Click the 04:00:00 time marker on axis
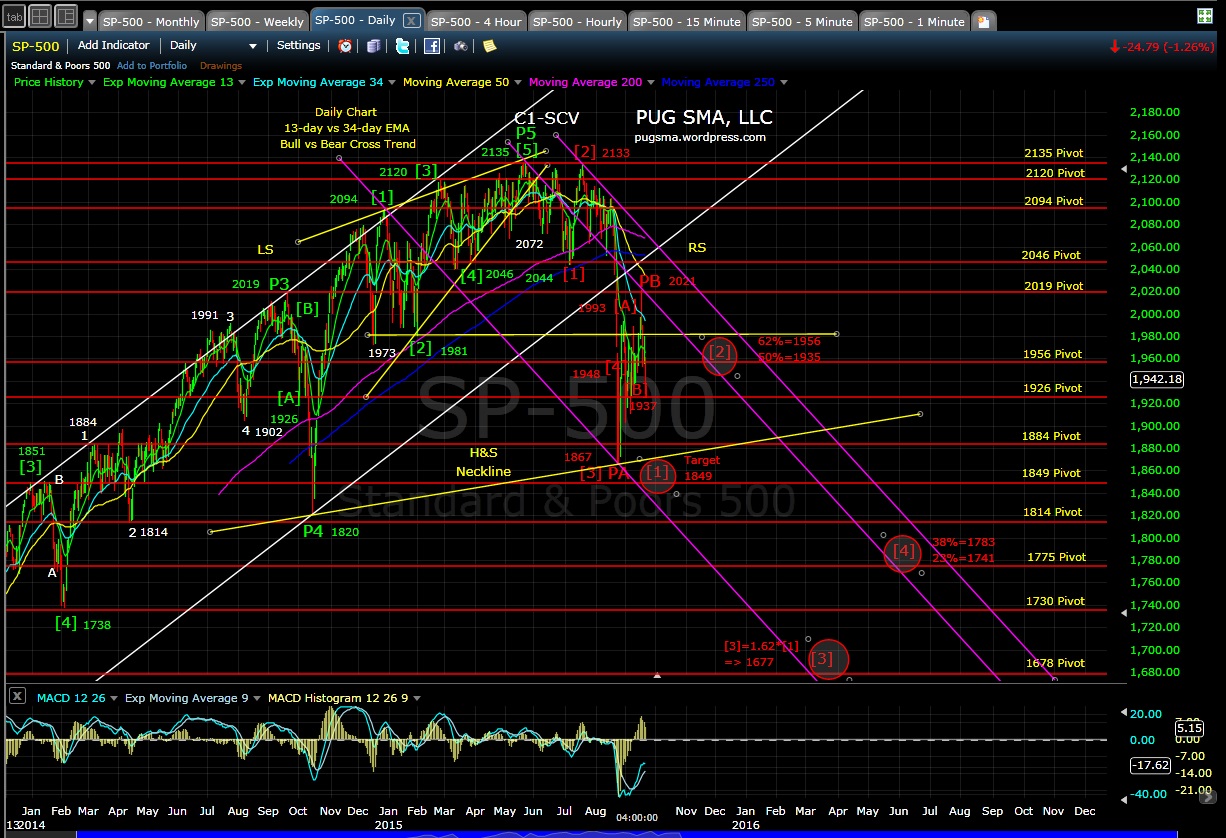The image size is (1226, 838). [x=635, y=818]
